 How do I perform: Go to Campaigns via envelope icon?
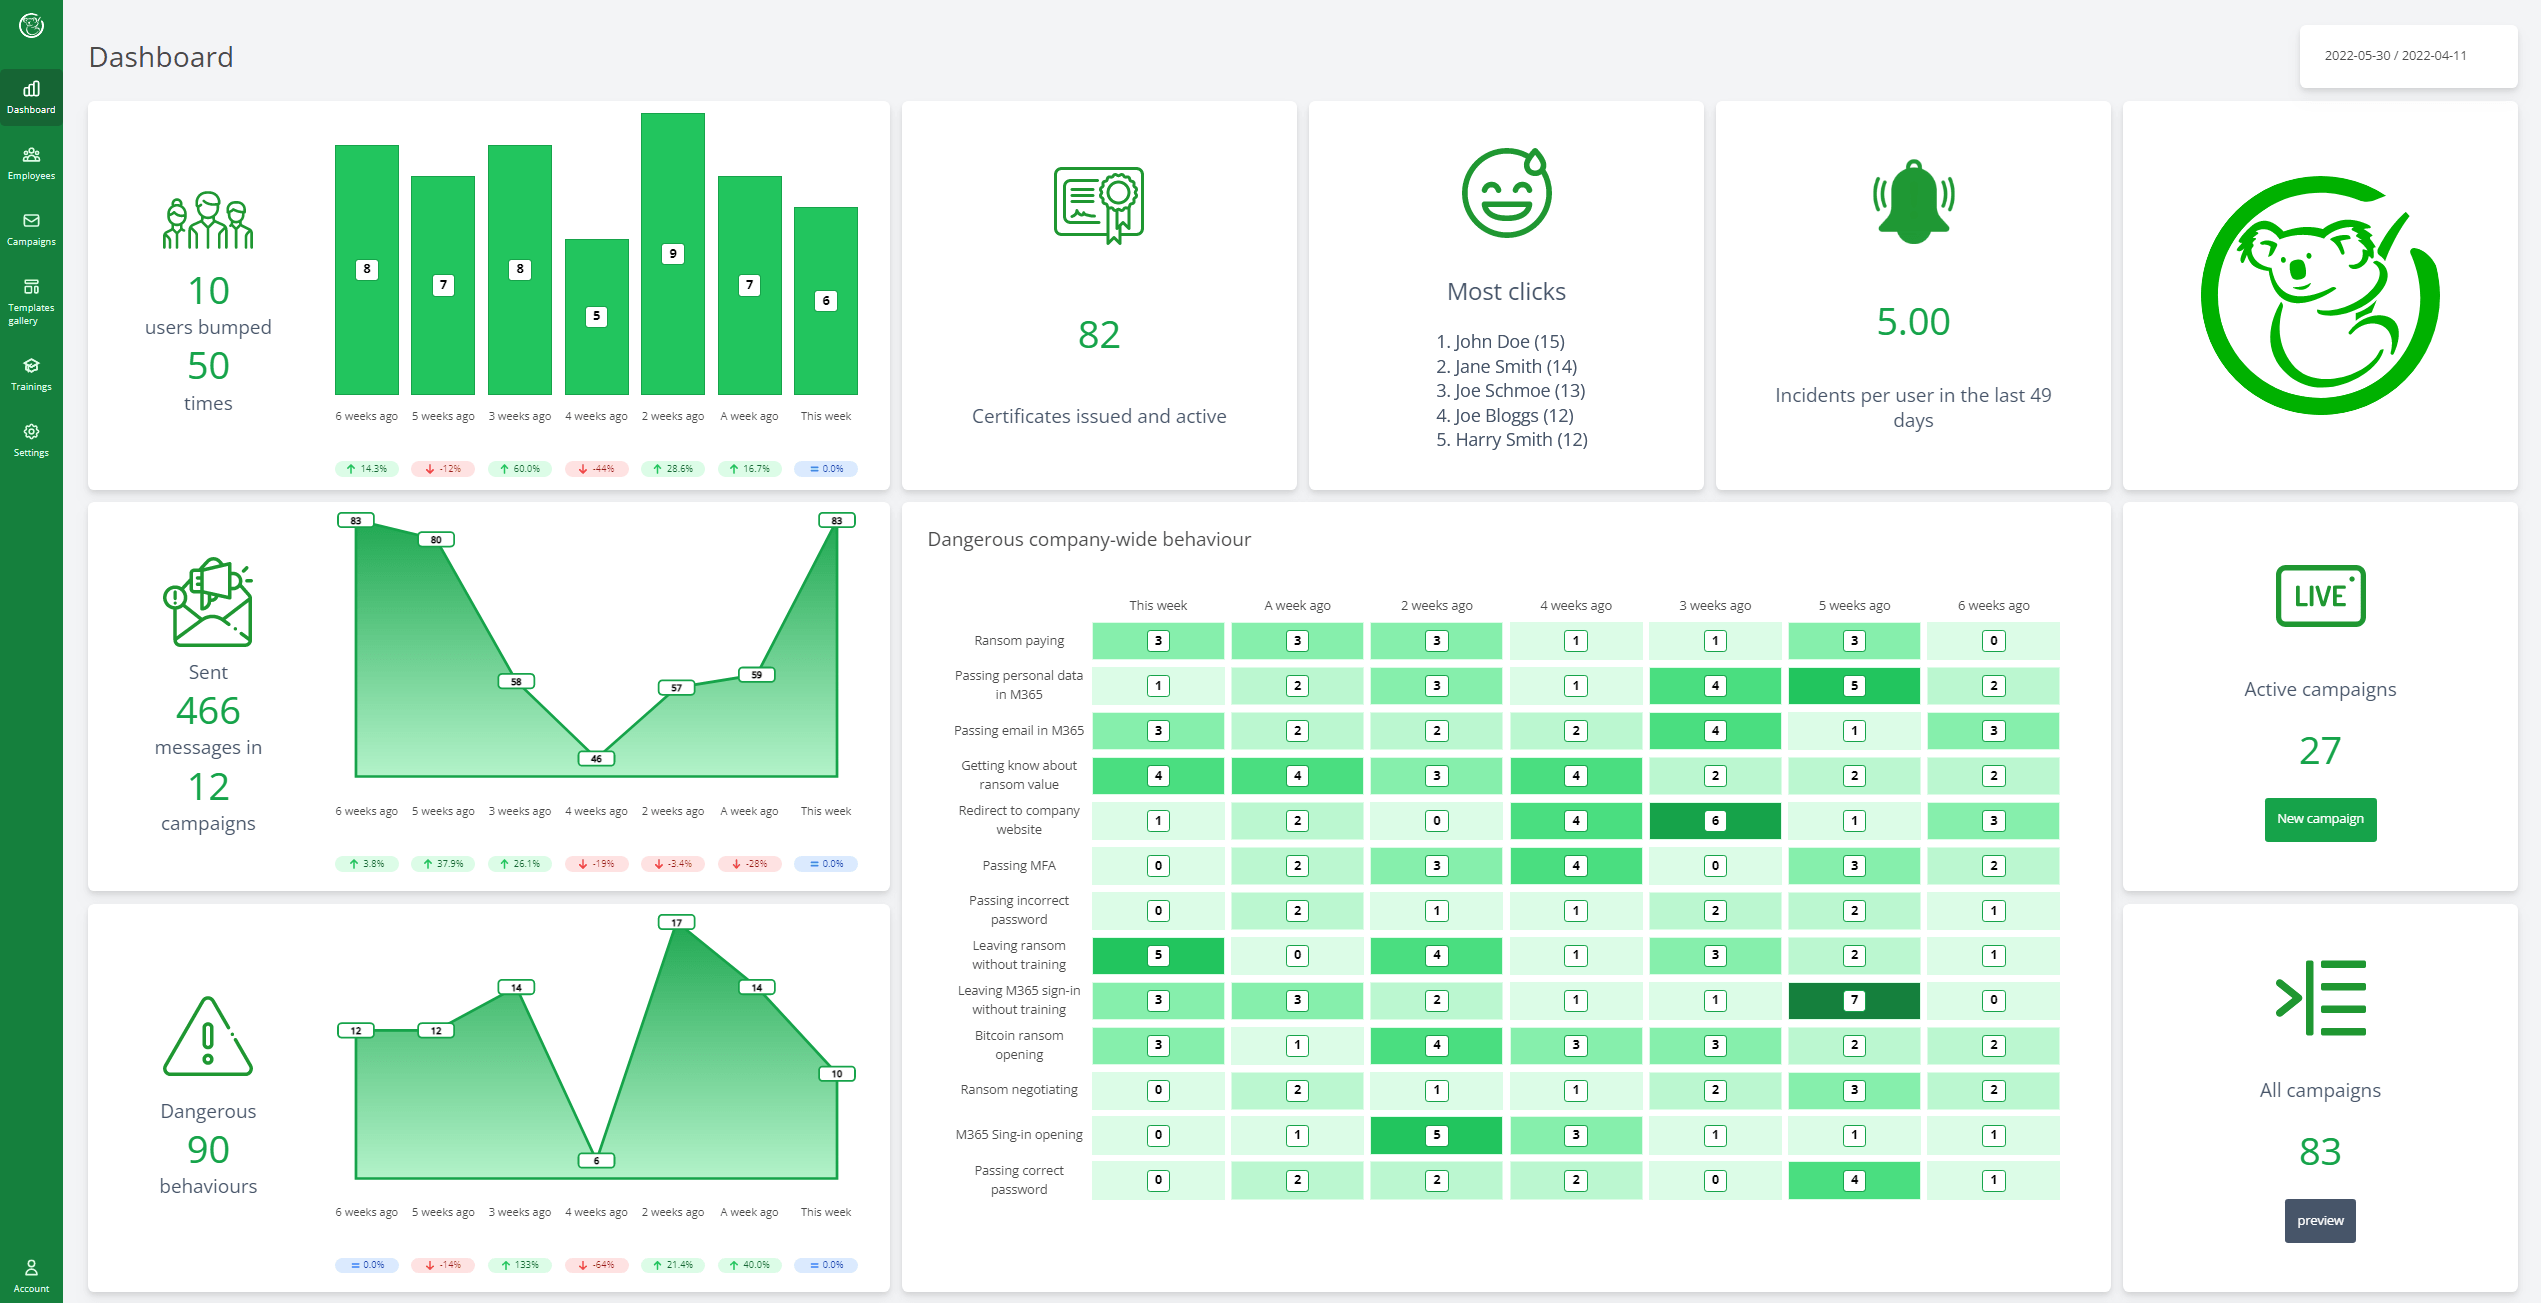click(31, 221)
